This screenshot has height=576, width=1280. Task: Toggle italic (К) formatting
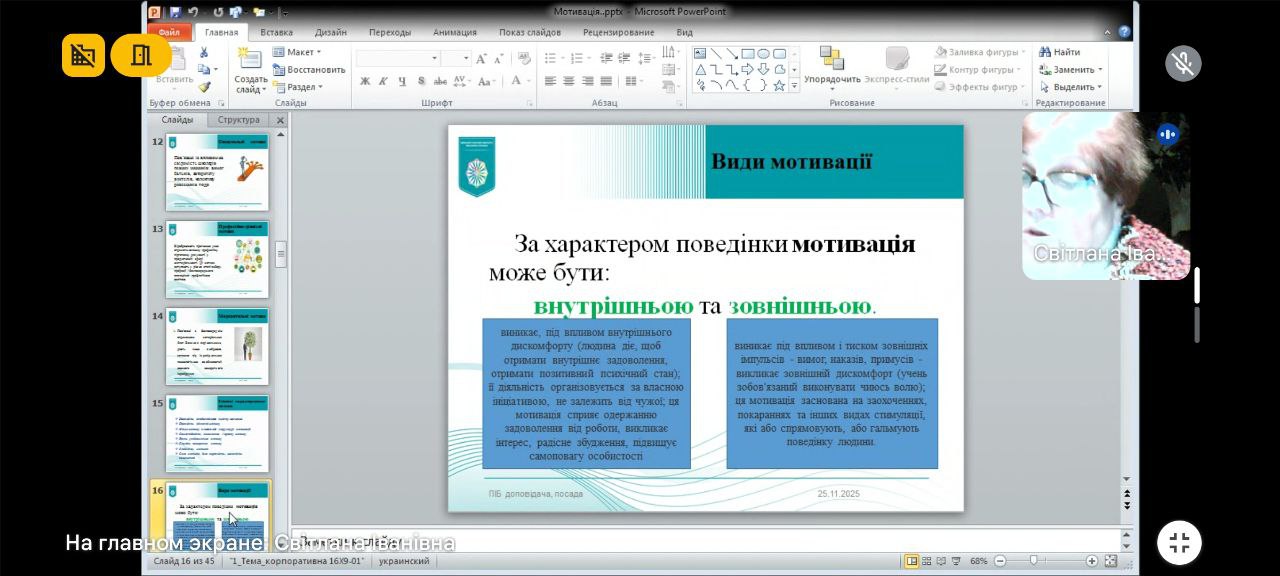[x=383, y=81]
